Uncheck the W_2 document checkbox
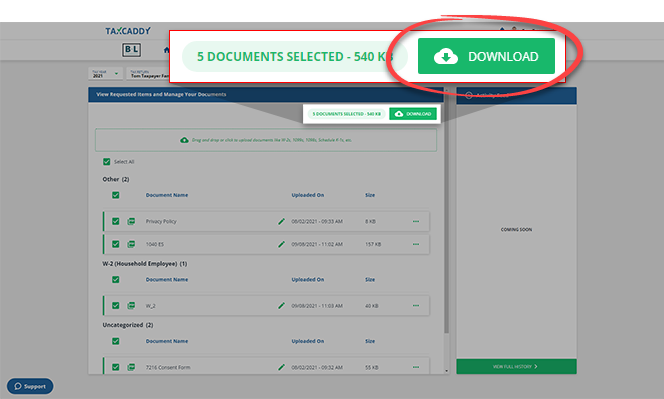 point(116,305)
